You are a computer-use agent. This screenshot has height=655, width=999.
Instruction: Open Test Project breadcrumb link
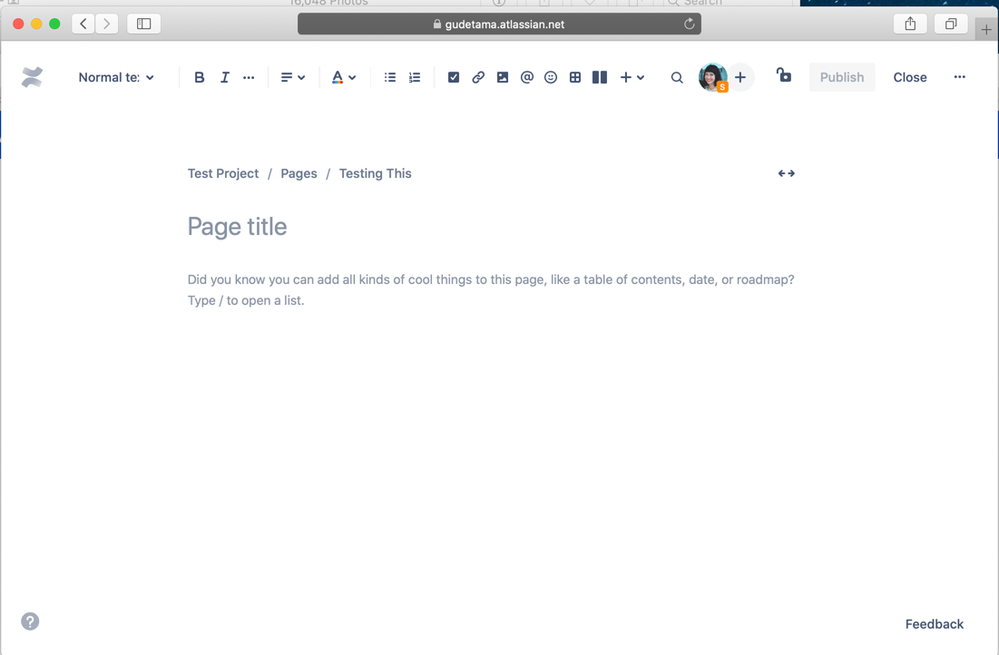(x=223, y=173)
